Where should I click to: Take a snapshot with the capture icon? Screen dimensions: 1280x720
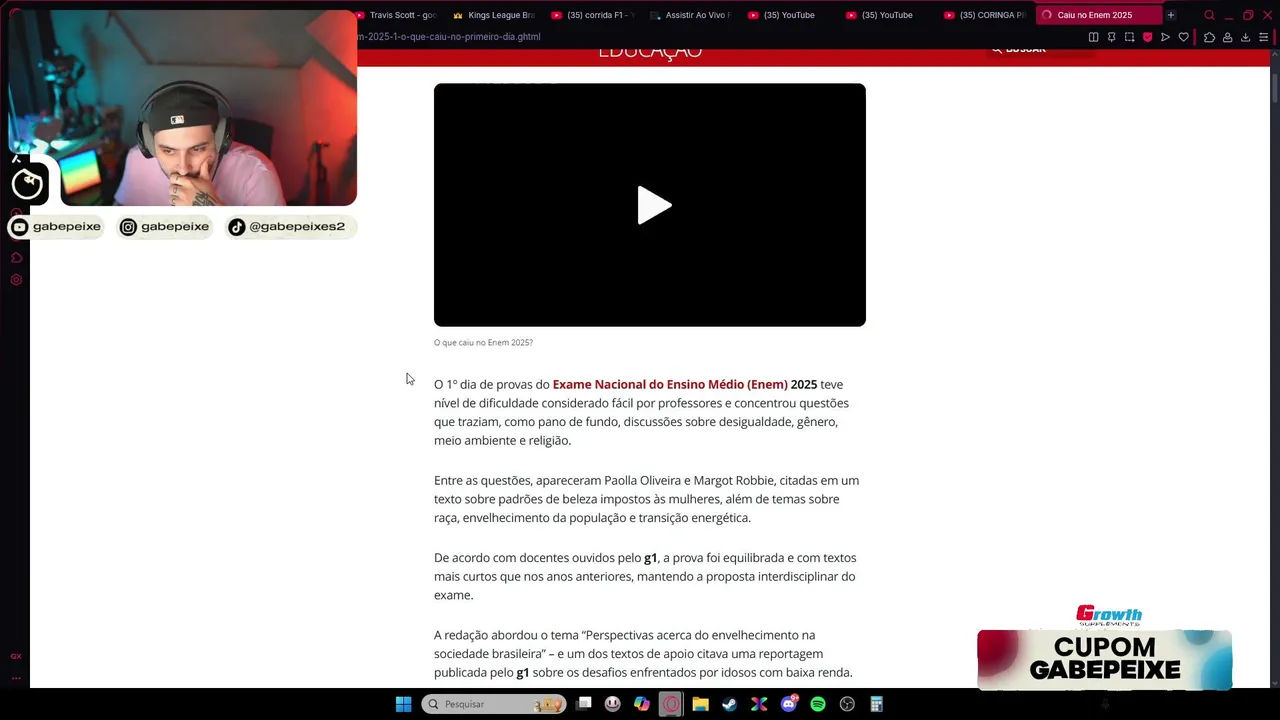pyautogui.click(x=1129, y=37)
